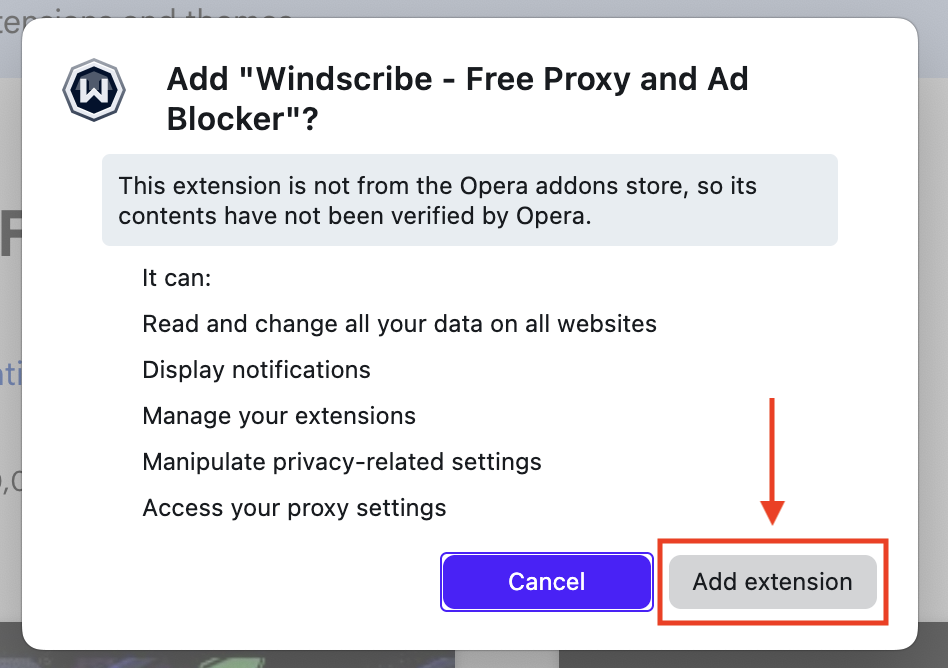
Task: Click 'Read and change all your data' permission
Action: tap(399, 323)
